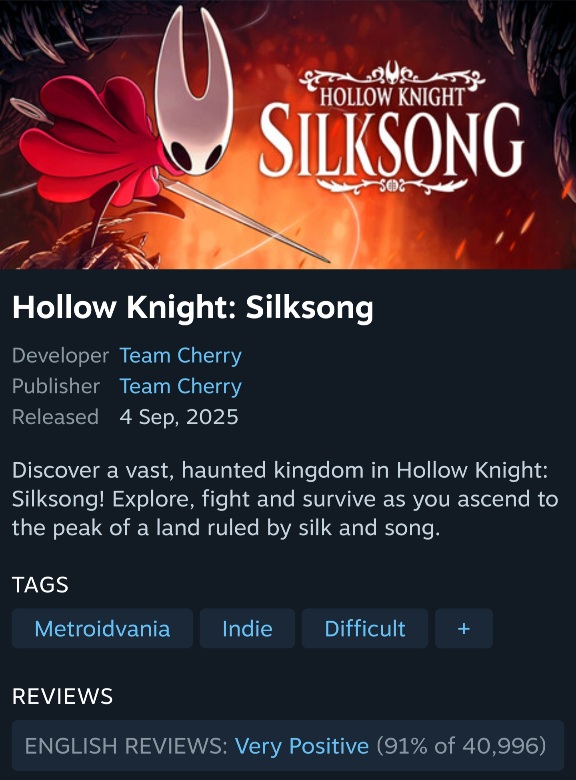This screenshot has height=780, width=576.
Task: Open the Very Positive reviews link
Action: pyautogui.click(x=301, y=746)
